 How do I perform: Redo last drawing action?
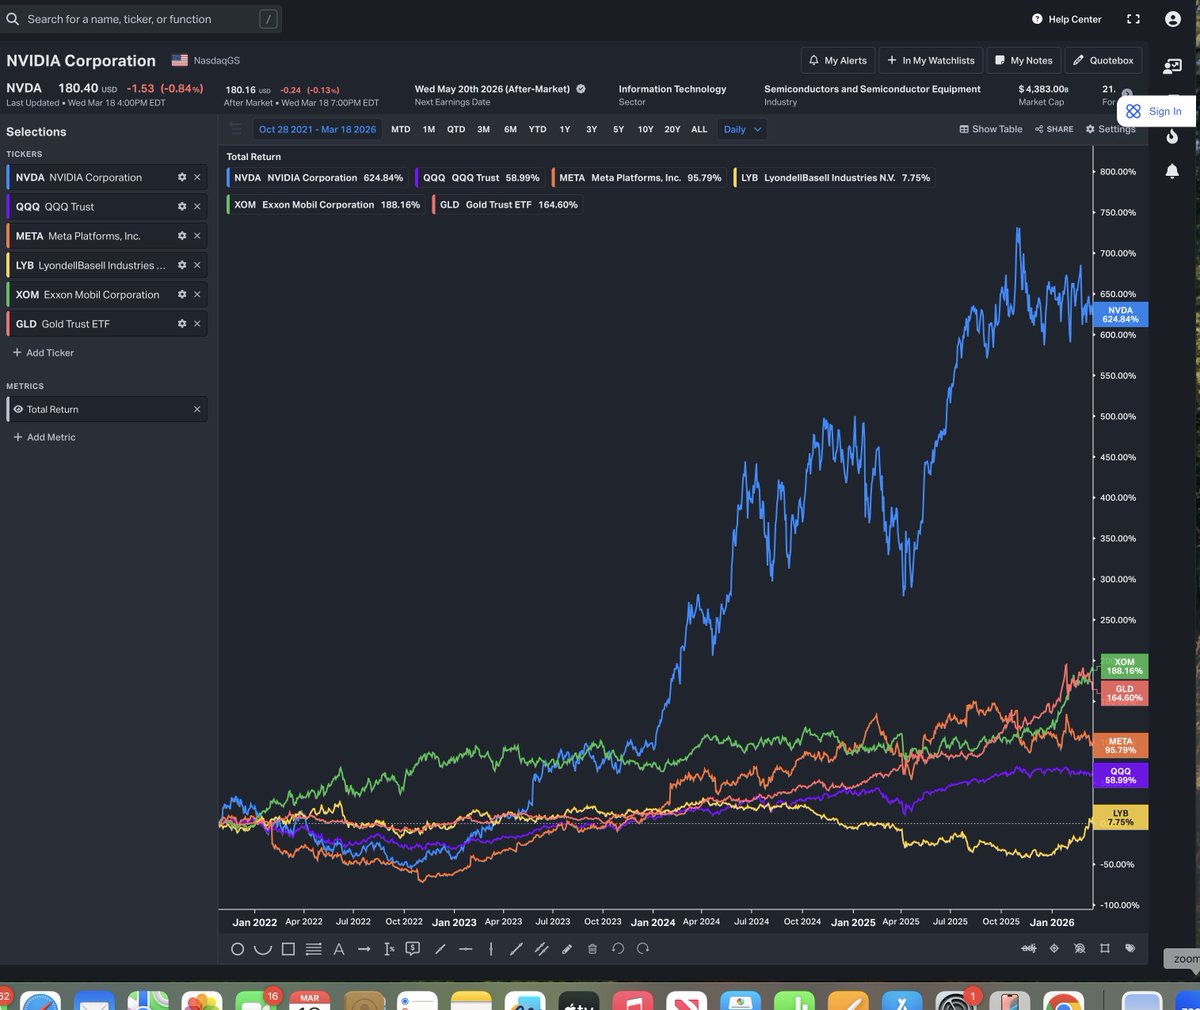click(643, 949)
